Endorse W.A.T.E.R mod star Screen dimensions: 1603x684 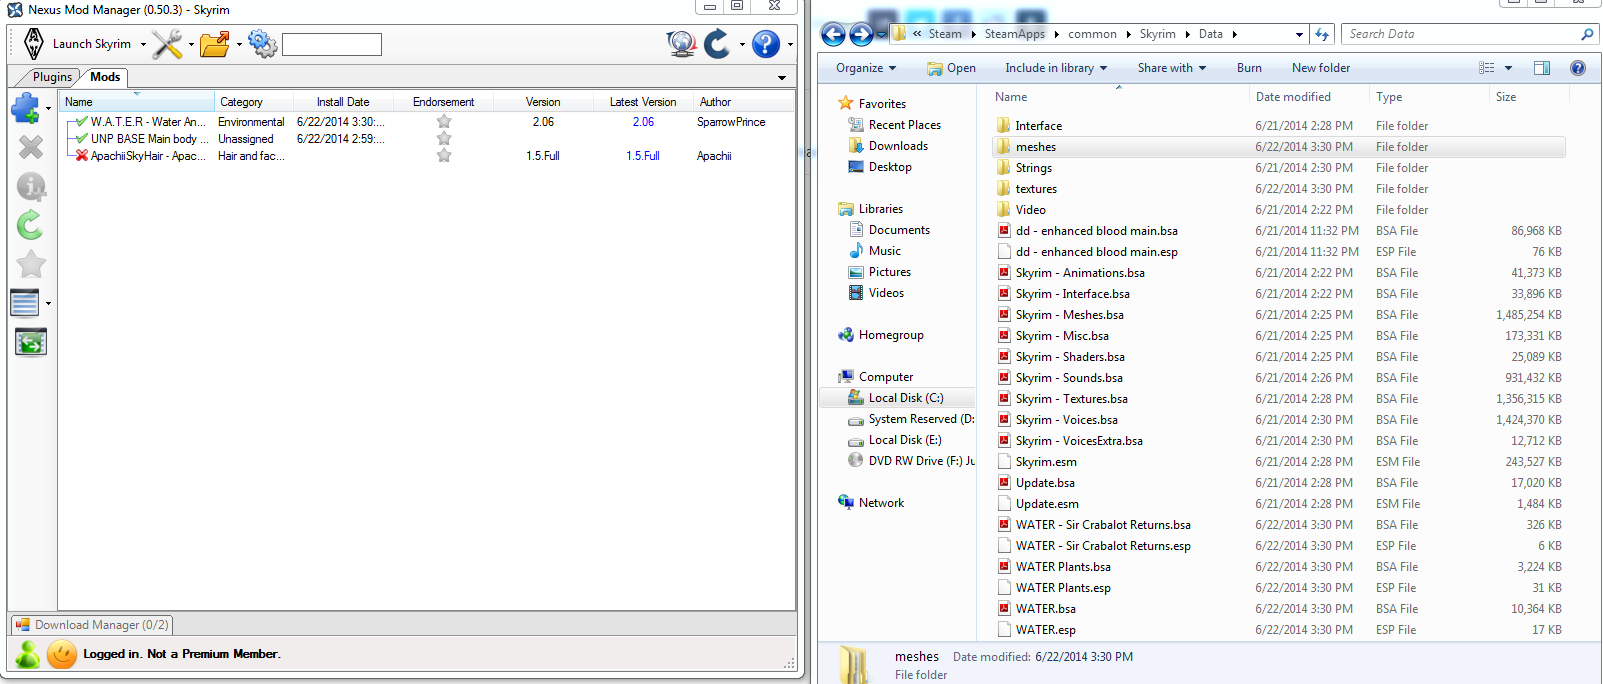(444, 122)
